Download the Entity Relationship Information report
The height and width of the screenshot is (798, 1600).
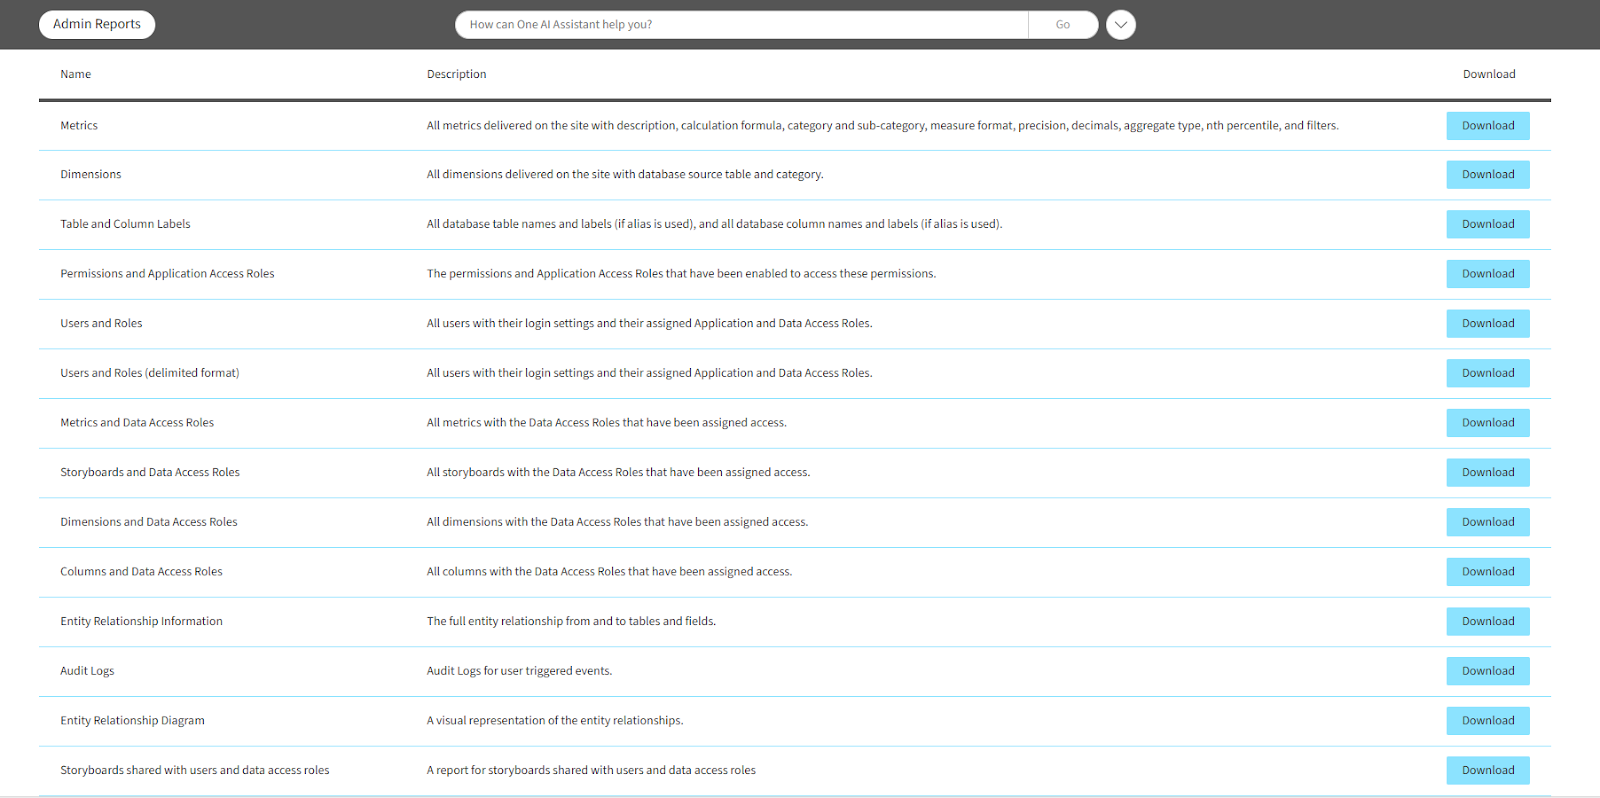tap(1487, 622)
